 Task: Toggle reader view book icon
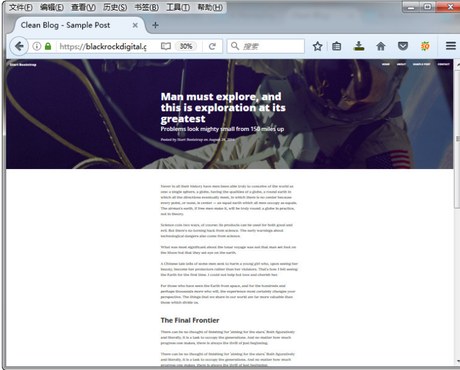[x=166, y=46]
